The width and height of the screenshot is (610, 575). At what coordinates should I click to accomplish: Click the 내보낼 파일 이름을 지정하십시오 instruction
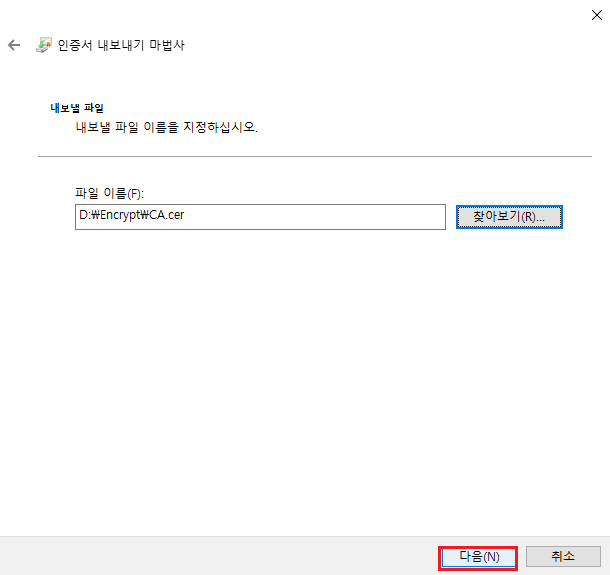[167, 127]
